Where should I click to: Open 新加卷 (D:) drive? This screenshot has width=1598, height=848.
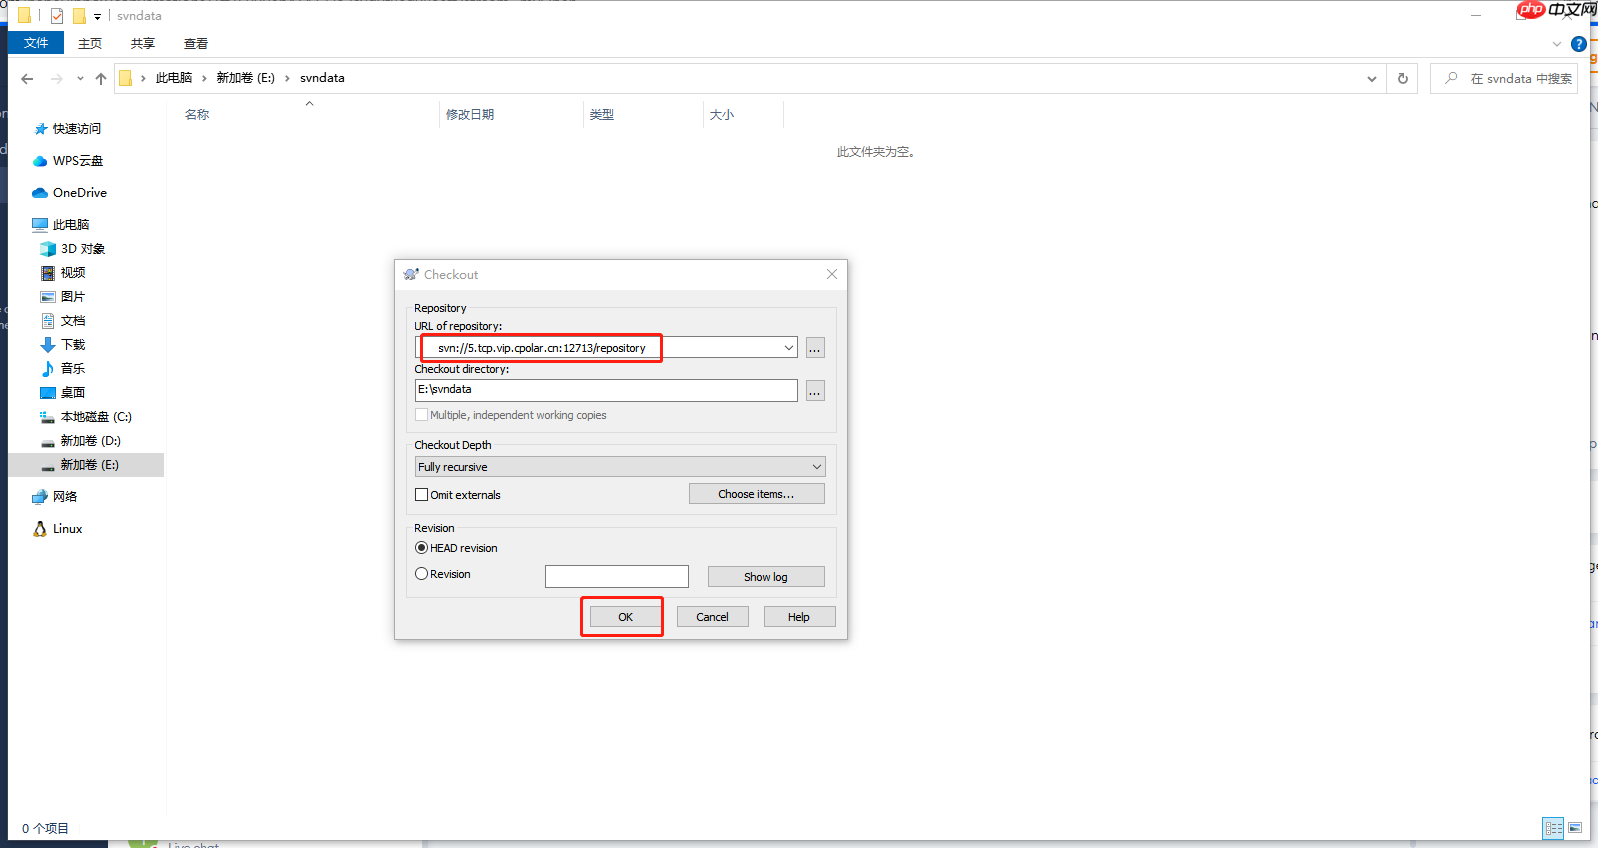point(90,441)
